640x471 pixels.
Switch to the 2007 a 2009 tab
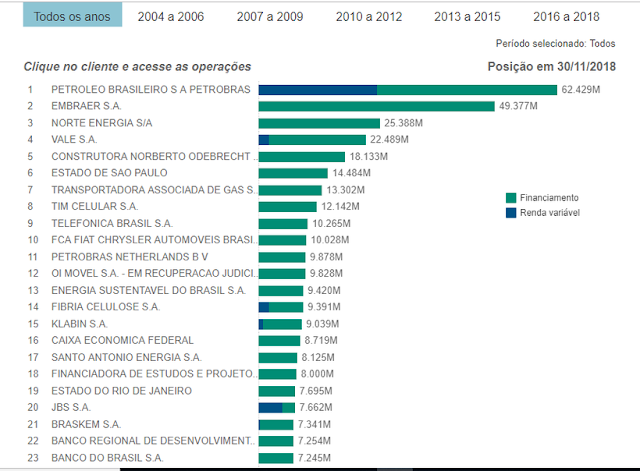tap(270, 17)
